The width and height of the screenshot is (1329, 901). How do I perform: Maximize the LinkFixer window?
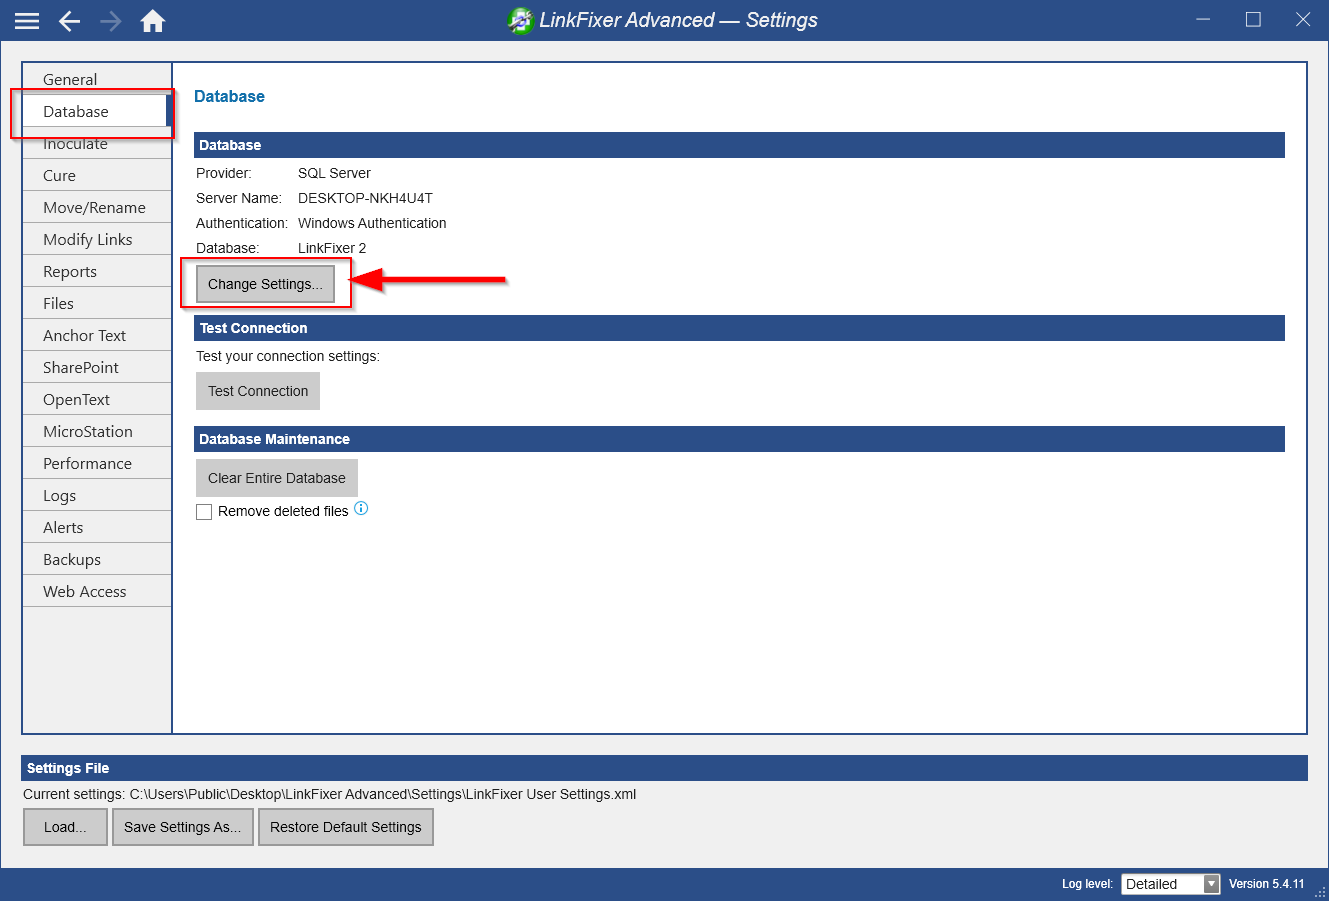pyautogui.click(x=1253, y=19)
